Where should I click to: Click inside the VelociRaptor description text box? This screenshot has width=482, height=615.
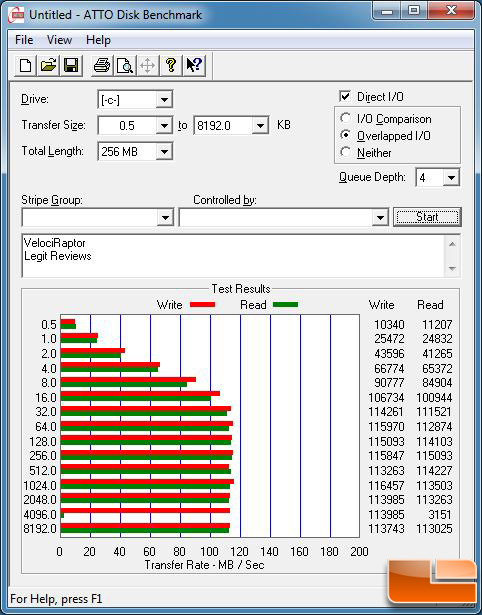pos(234,256)
